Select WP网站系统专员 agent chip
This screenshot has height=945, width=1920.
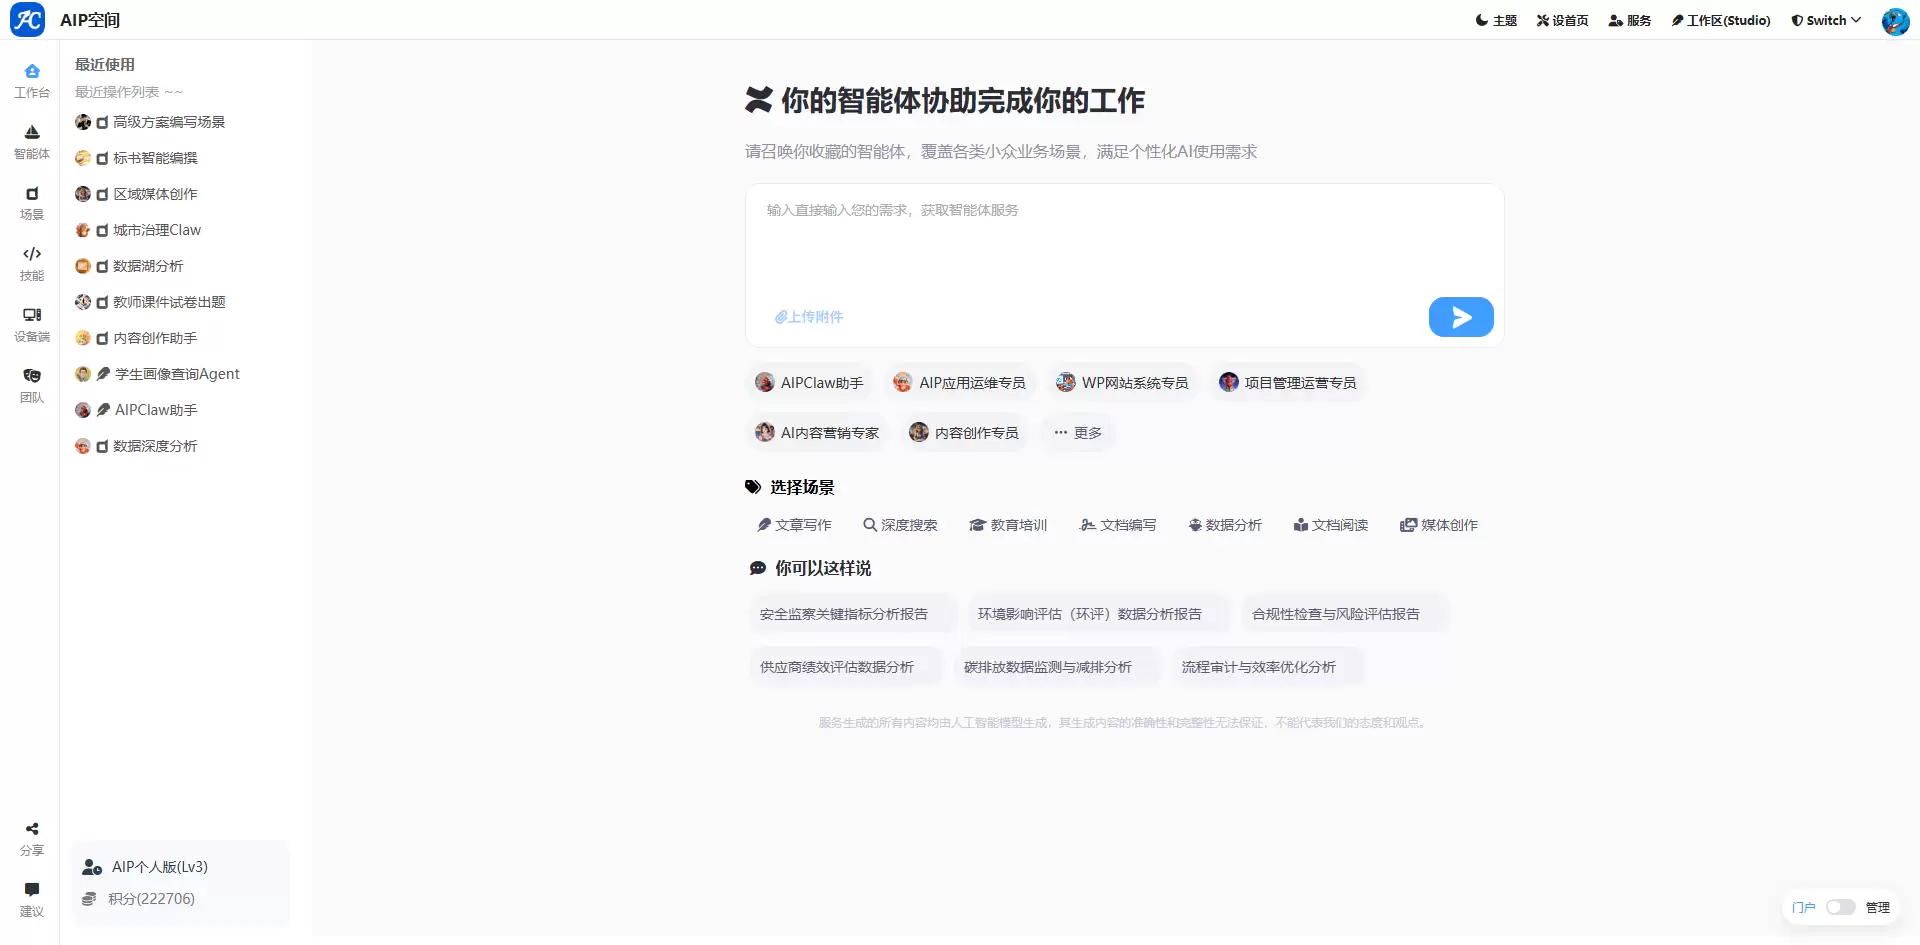click(1122, 382)
